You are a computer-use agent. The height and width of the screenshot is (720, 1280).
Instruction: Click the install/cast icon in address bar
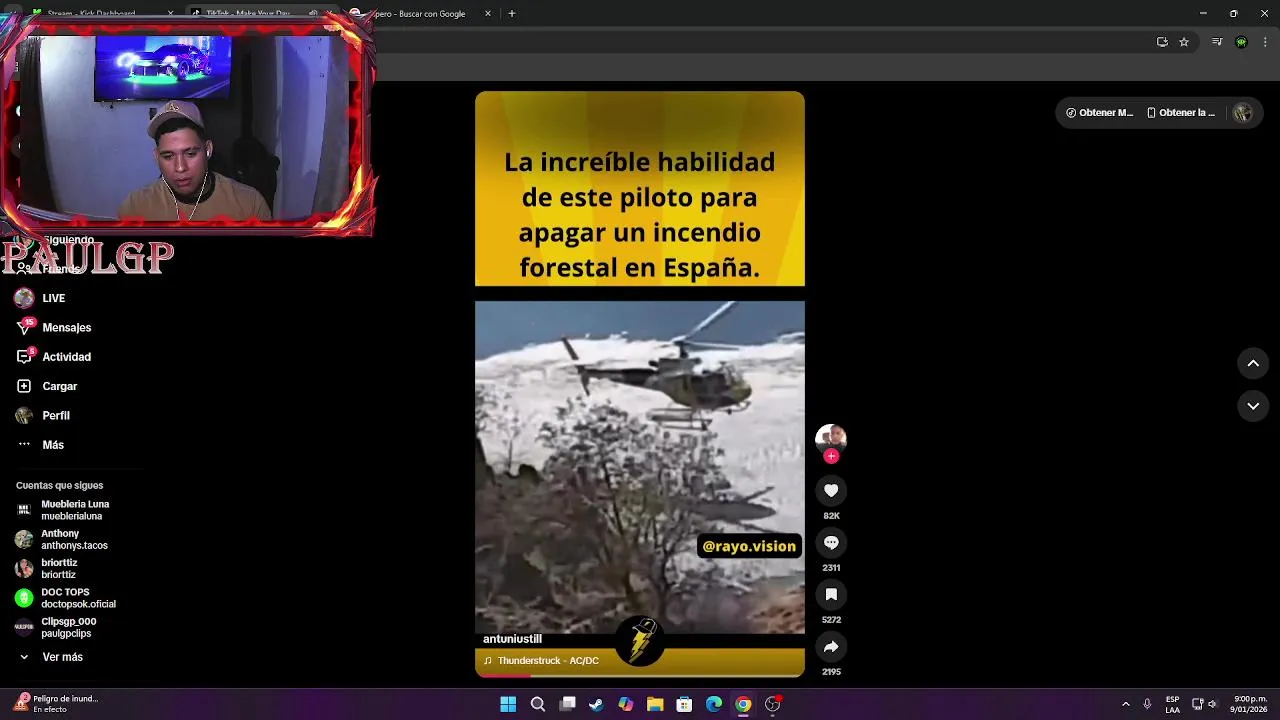[1162, 42]
